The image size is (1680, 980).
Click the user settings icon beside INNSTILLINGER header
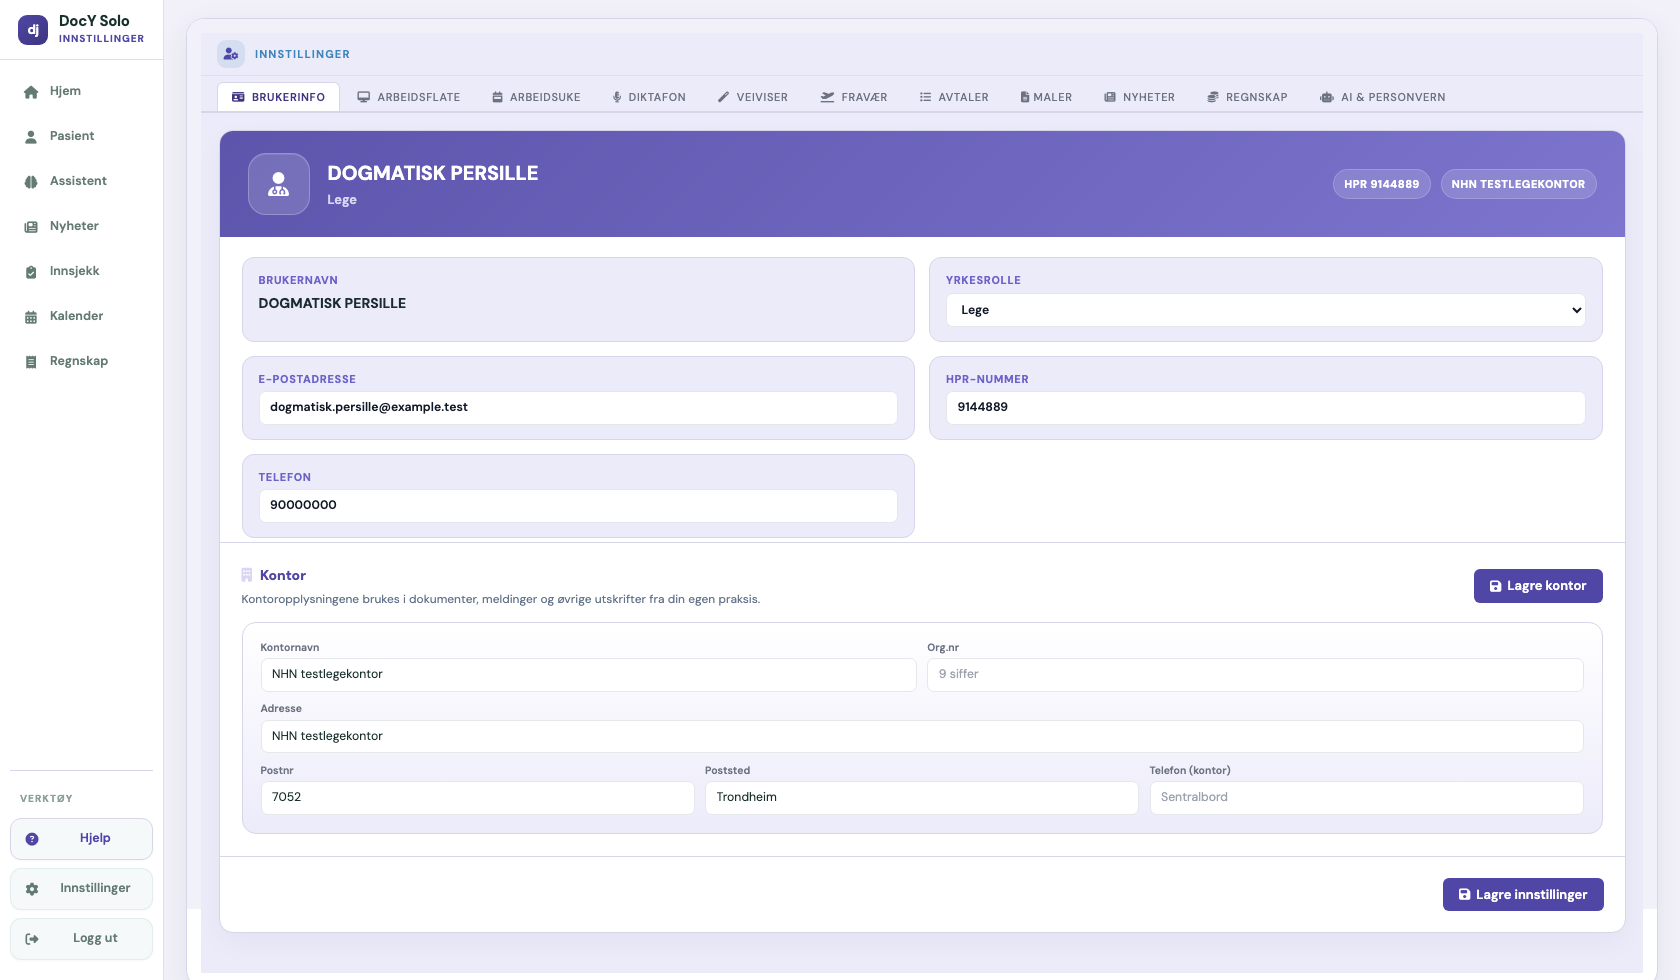tap(231, 54)
